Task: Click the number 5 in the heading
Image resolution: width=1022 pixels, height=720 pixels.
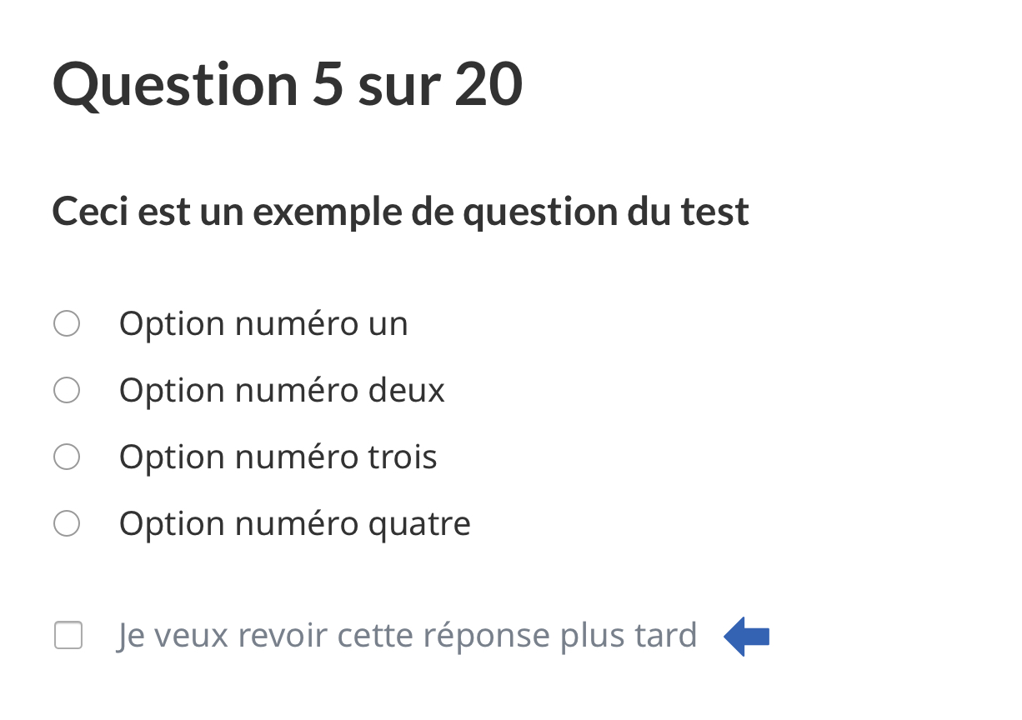Action: coord(327,84)
